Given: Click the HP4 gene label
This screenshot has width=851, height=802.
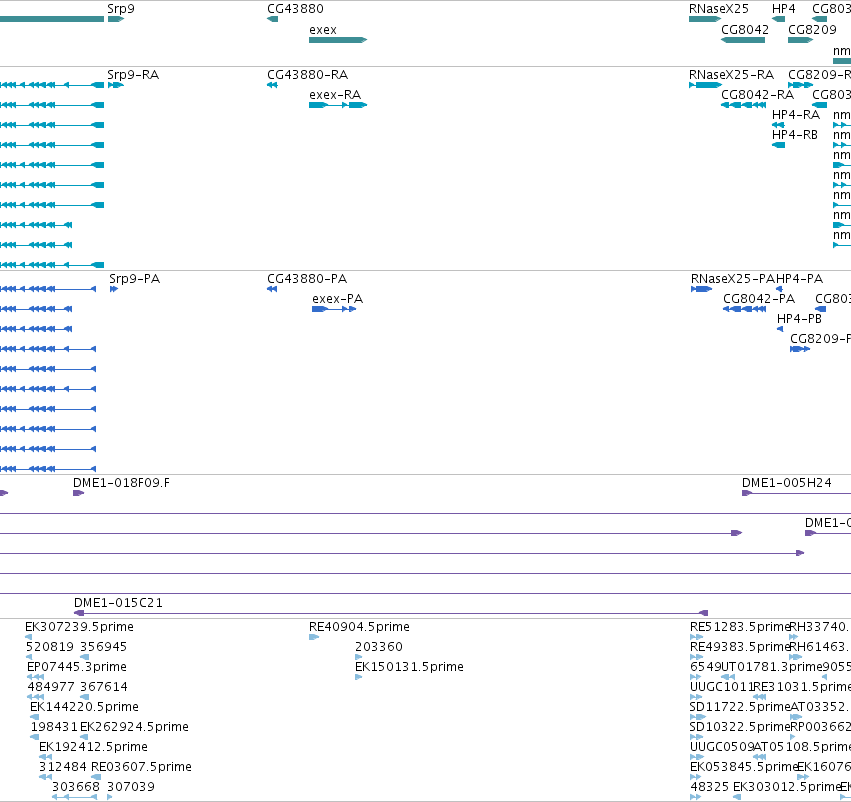Looking at the screenshot, I should click(784, 9).
